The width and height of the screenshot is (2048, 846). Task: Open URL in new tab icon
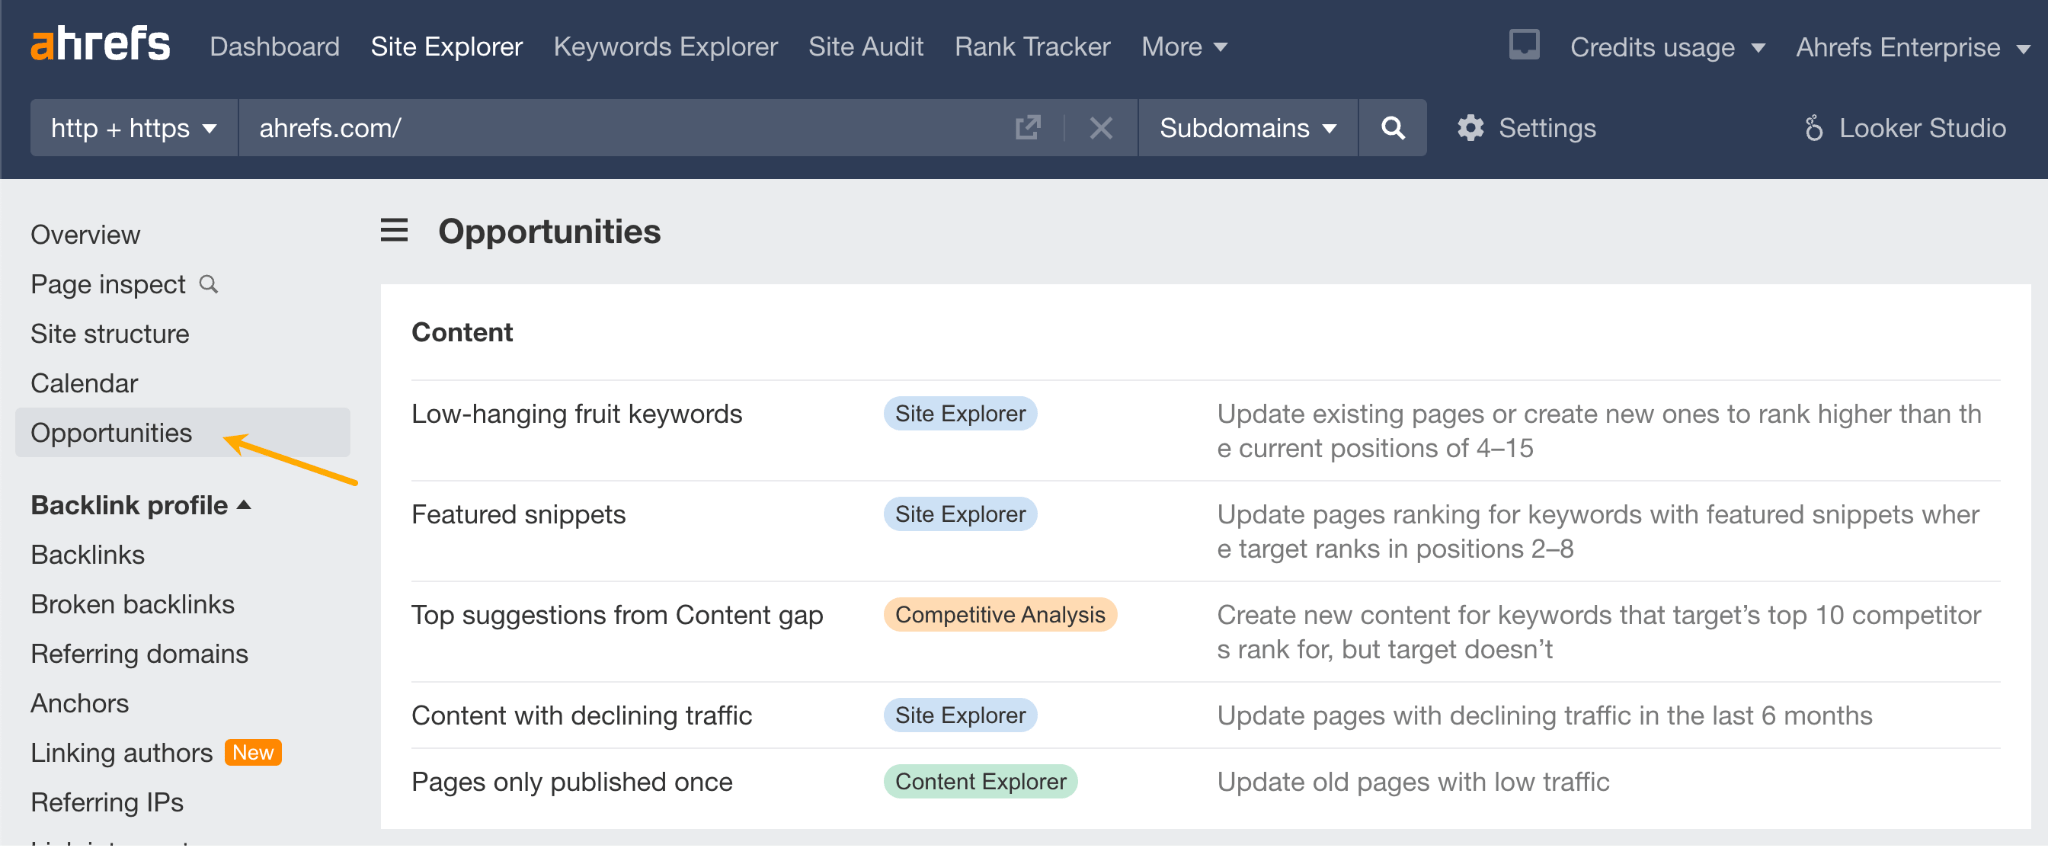click(1028, 128)
